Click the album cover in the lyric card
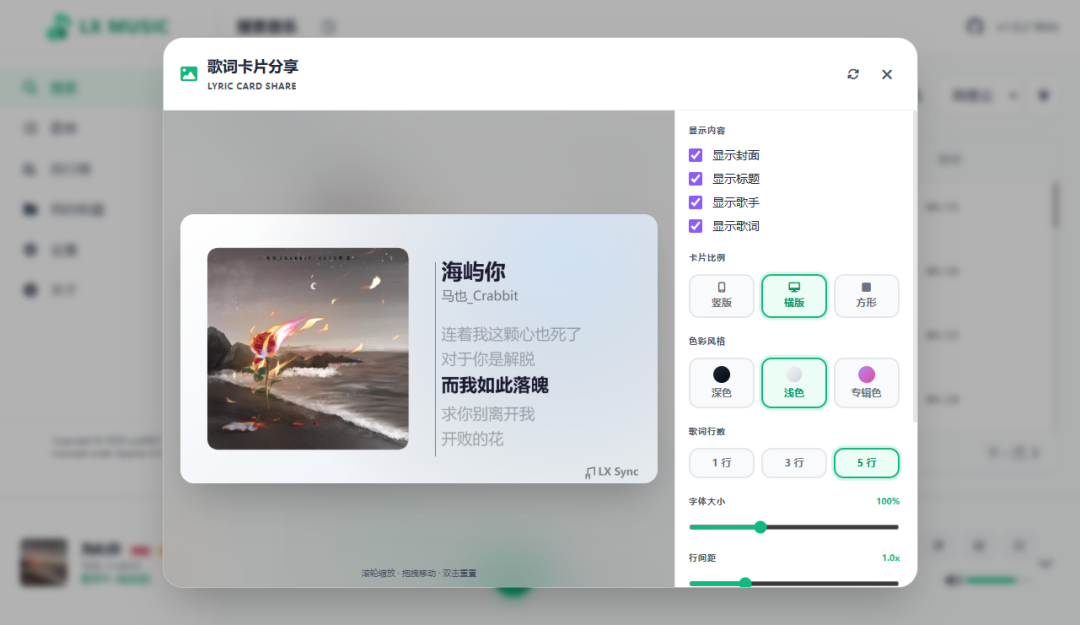Image resolution: width=1080 pixels, height=625 pixels. (x=308, y=349)
